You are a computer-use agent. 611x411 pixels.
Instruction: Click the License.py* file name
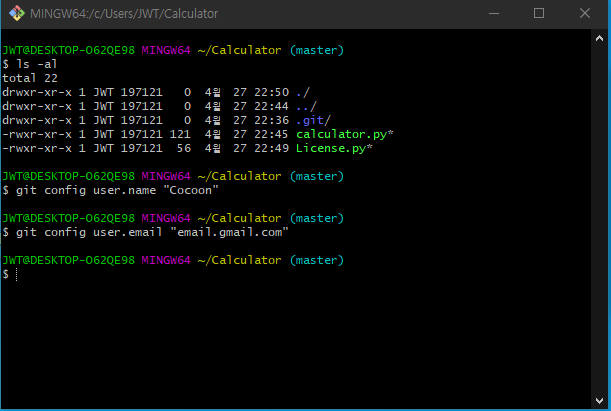point(334,148)
